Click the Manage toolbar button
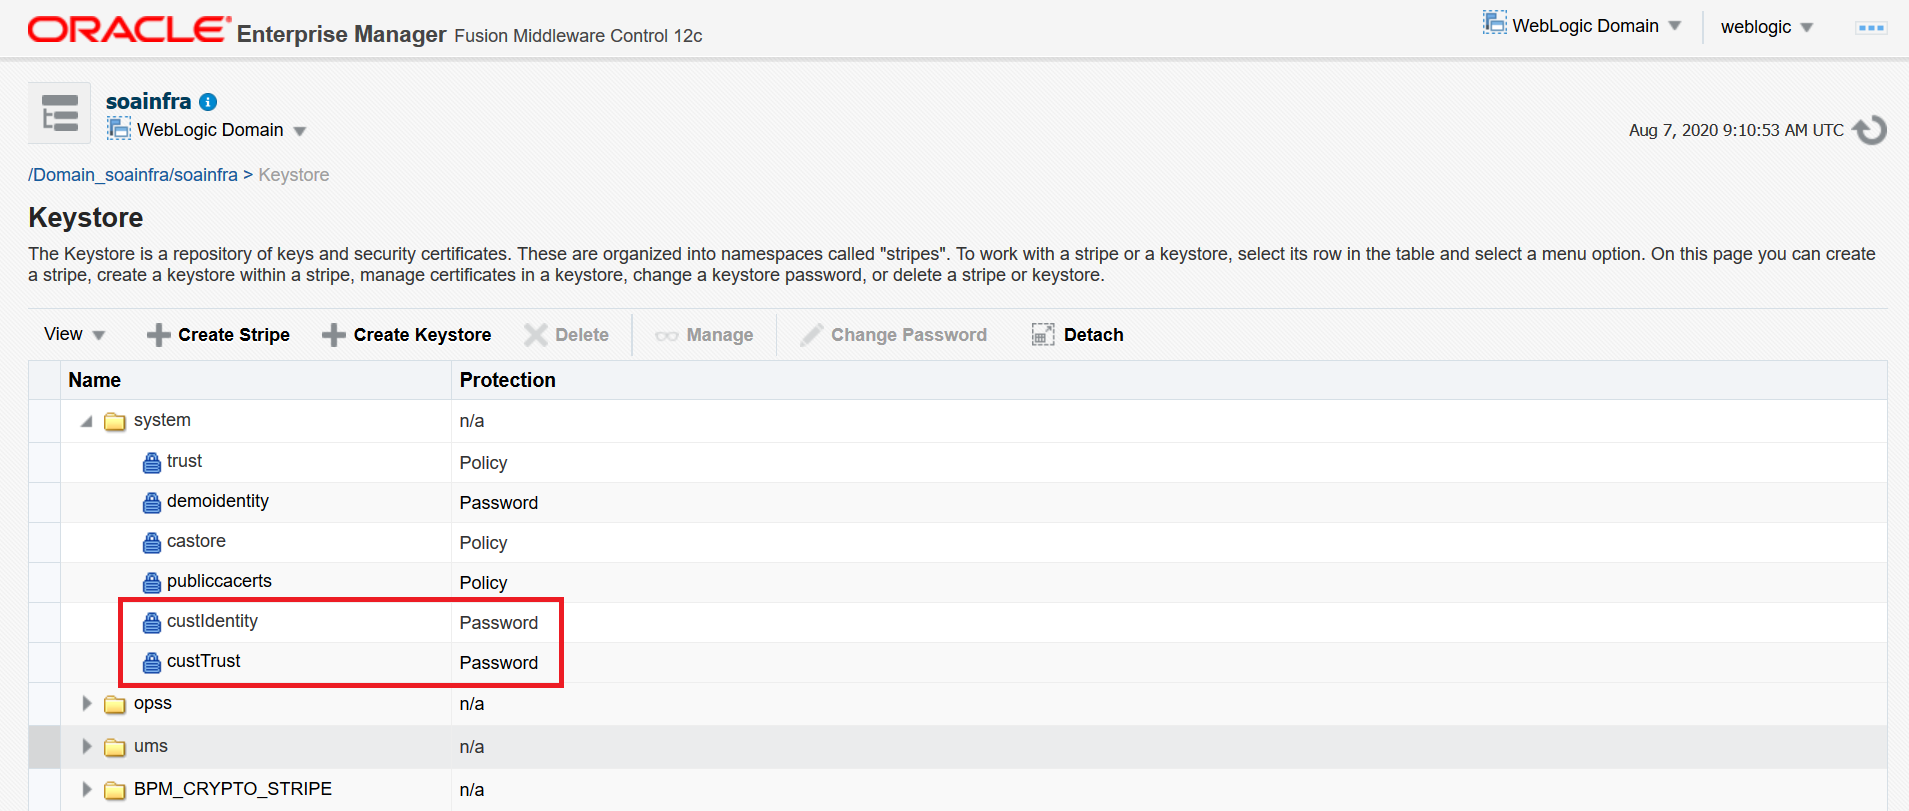 point(704,335)
